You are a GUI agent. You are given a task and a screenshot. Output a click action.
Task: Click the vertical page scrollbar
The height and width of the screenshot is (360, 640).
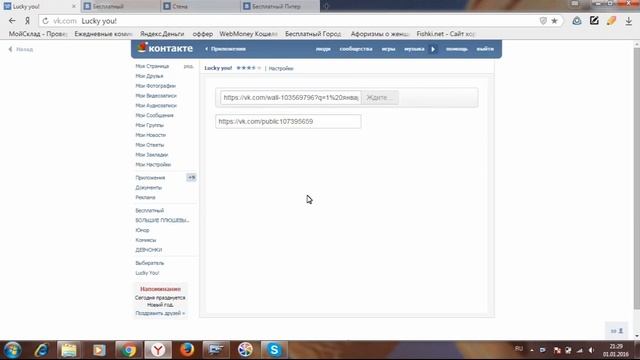coord(636,178)
